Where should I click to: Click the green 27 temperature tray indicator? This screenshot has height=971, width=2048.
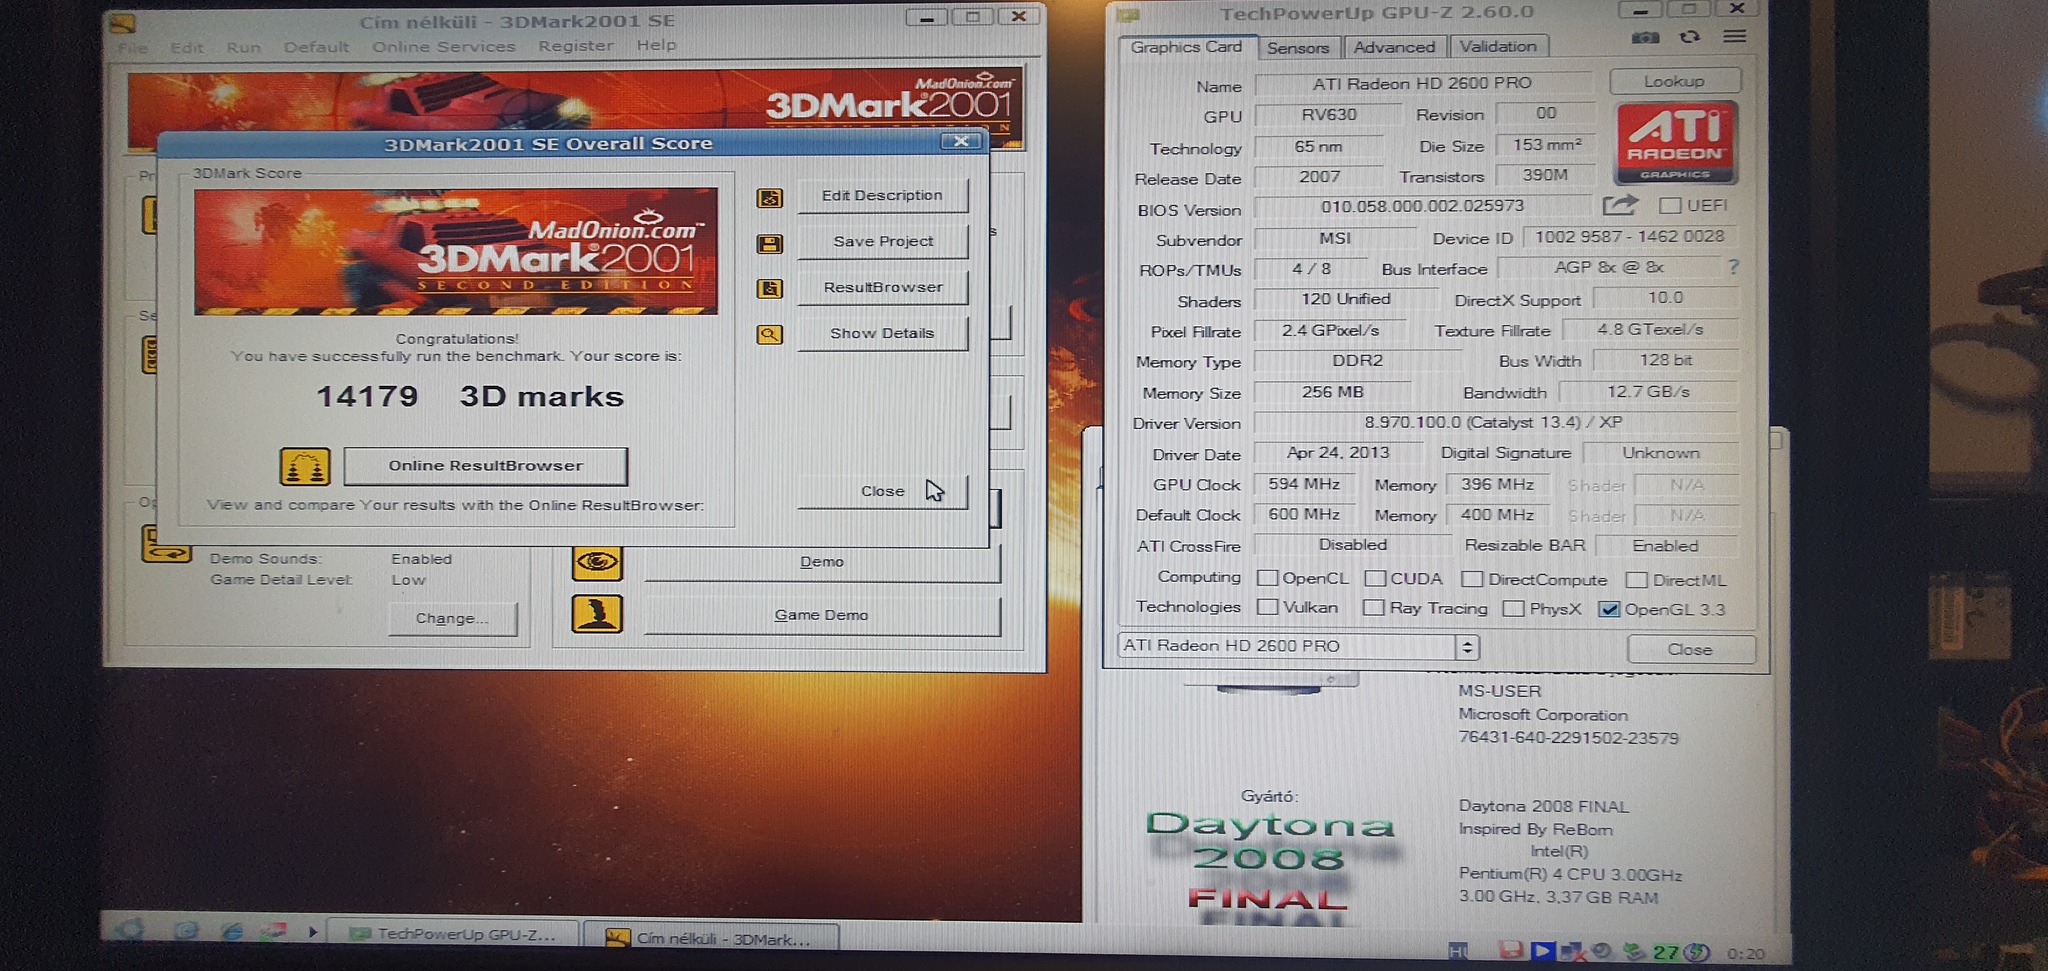click(1665, 952)
